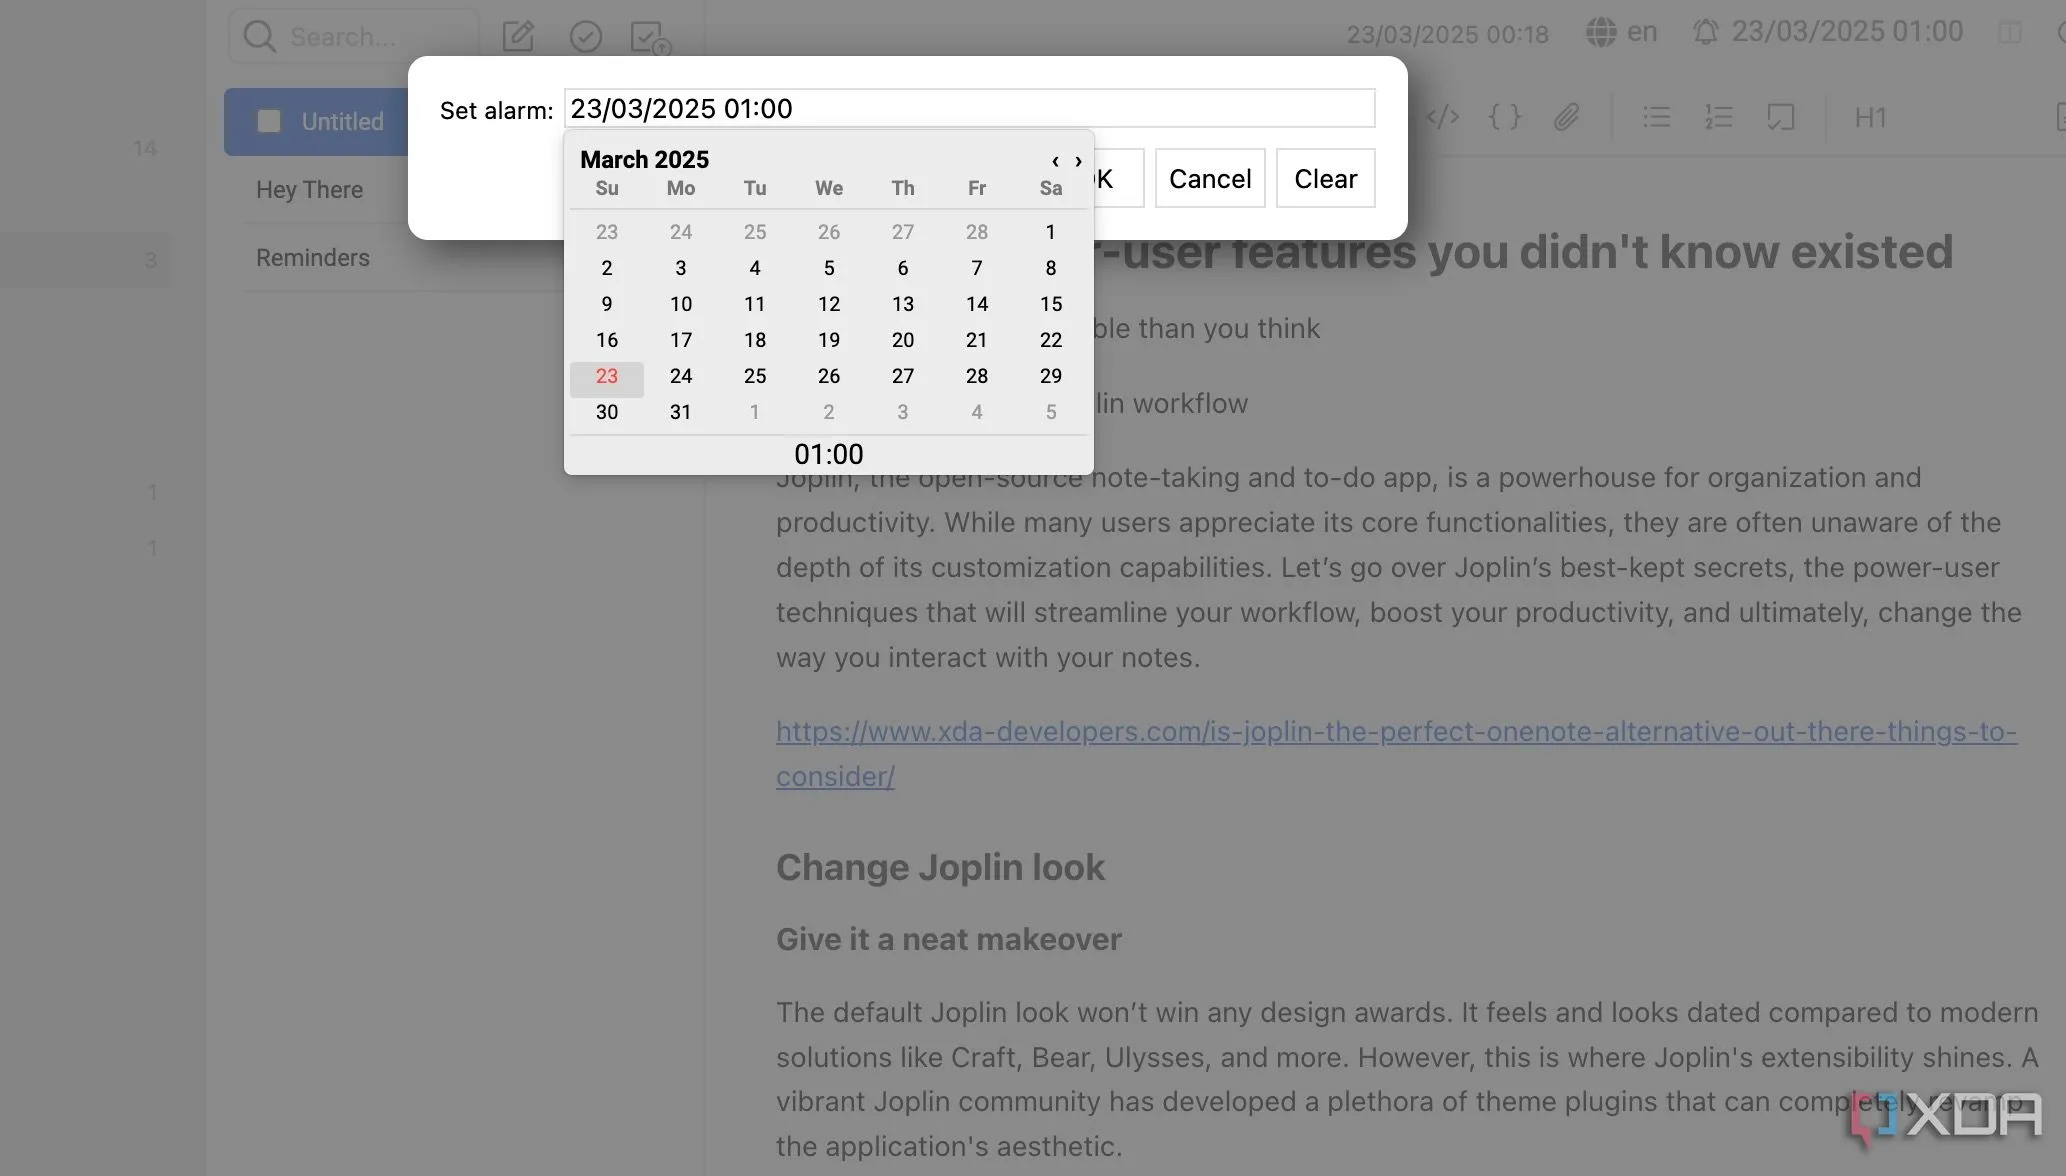Select March 12 in the calendar

tap(828, 304)
